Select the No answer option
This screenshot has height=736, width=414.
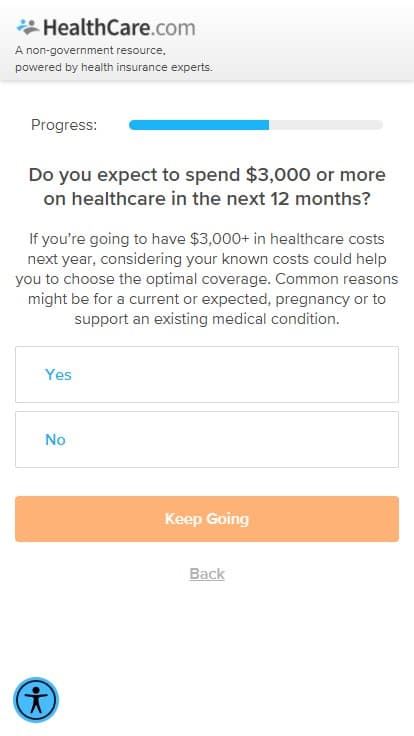(x=207, y=439)
